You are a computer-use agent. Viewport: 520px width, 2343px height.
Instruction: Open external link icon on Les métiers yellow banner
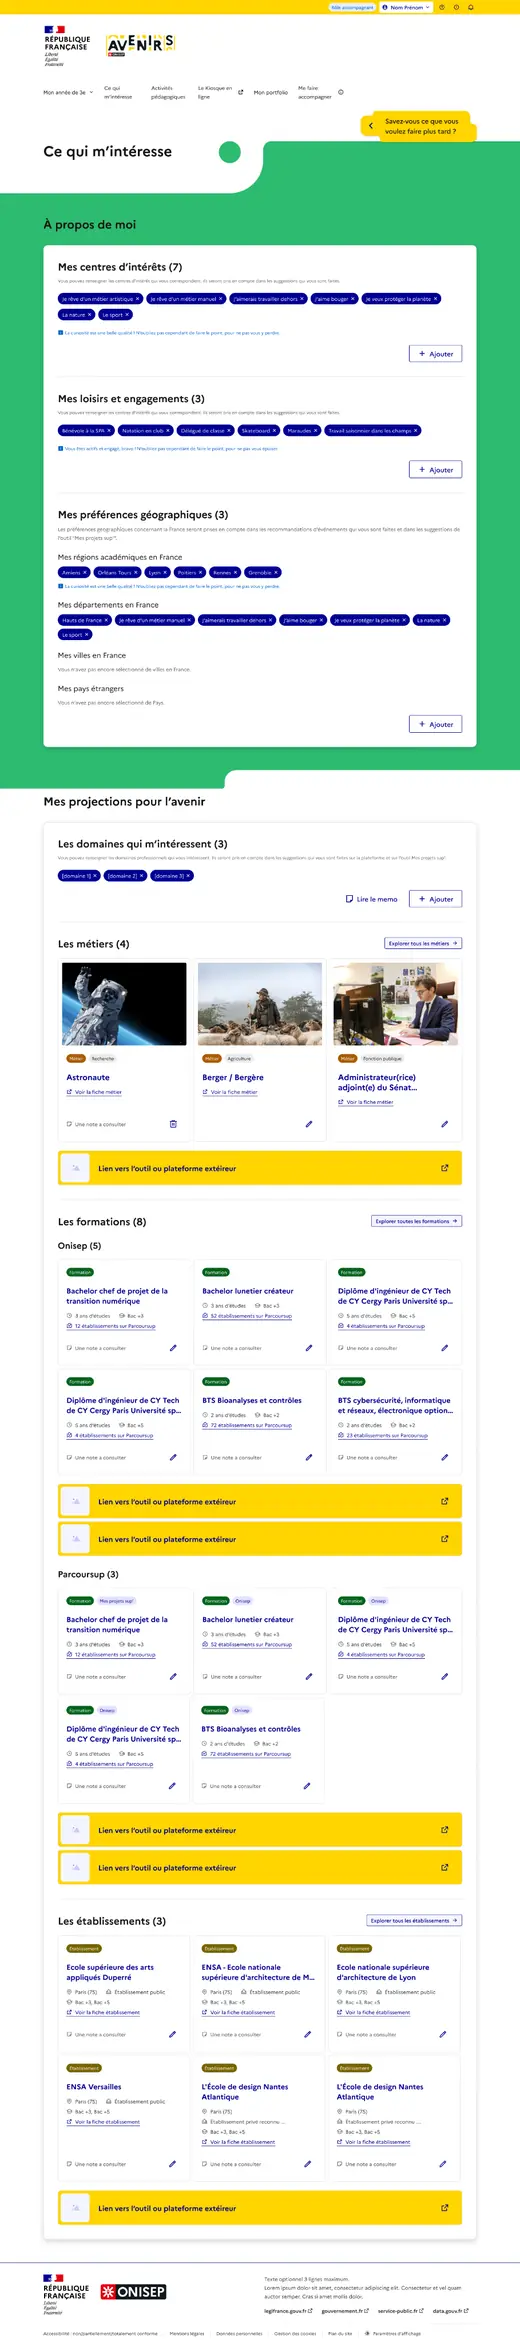click(x=445, y=1168)
